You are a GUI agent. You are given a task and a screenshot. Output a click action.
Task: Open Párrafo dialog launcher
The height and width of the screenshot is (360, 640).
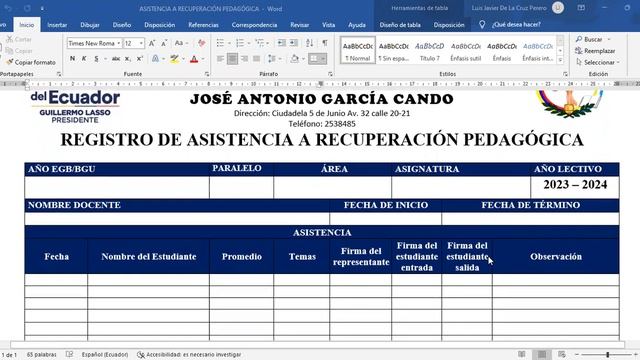(330, 74)
